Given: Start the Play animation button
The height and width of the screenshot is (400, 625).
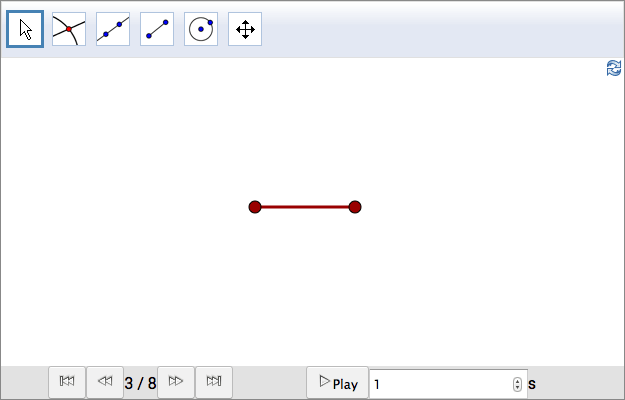Looking at the screenshot, I should click(x=338, y=383).
